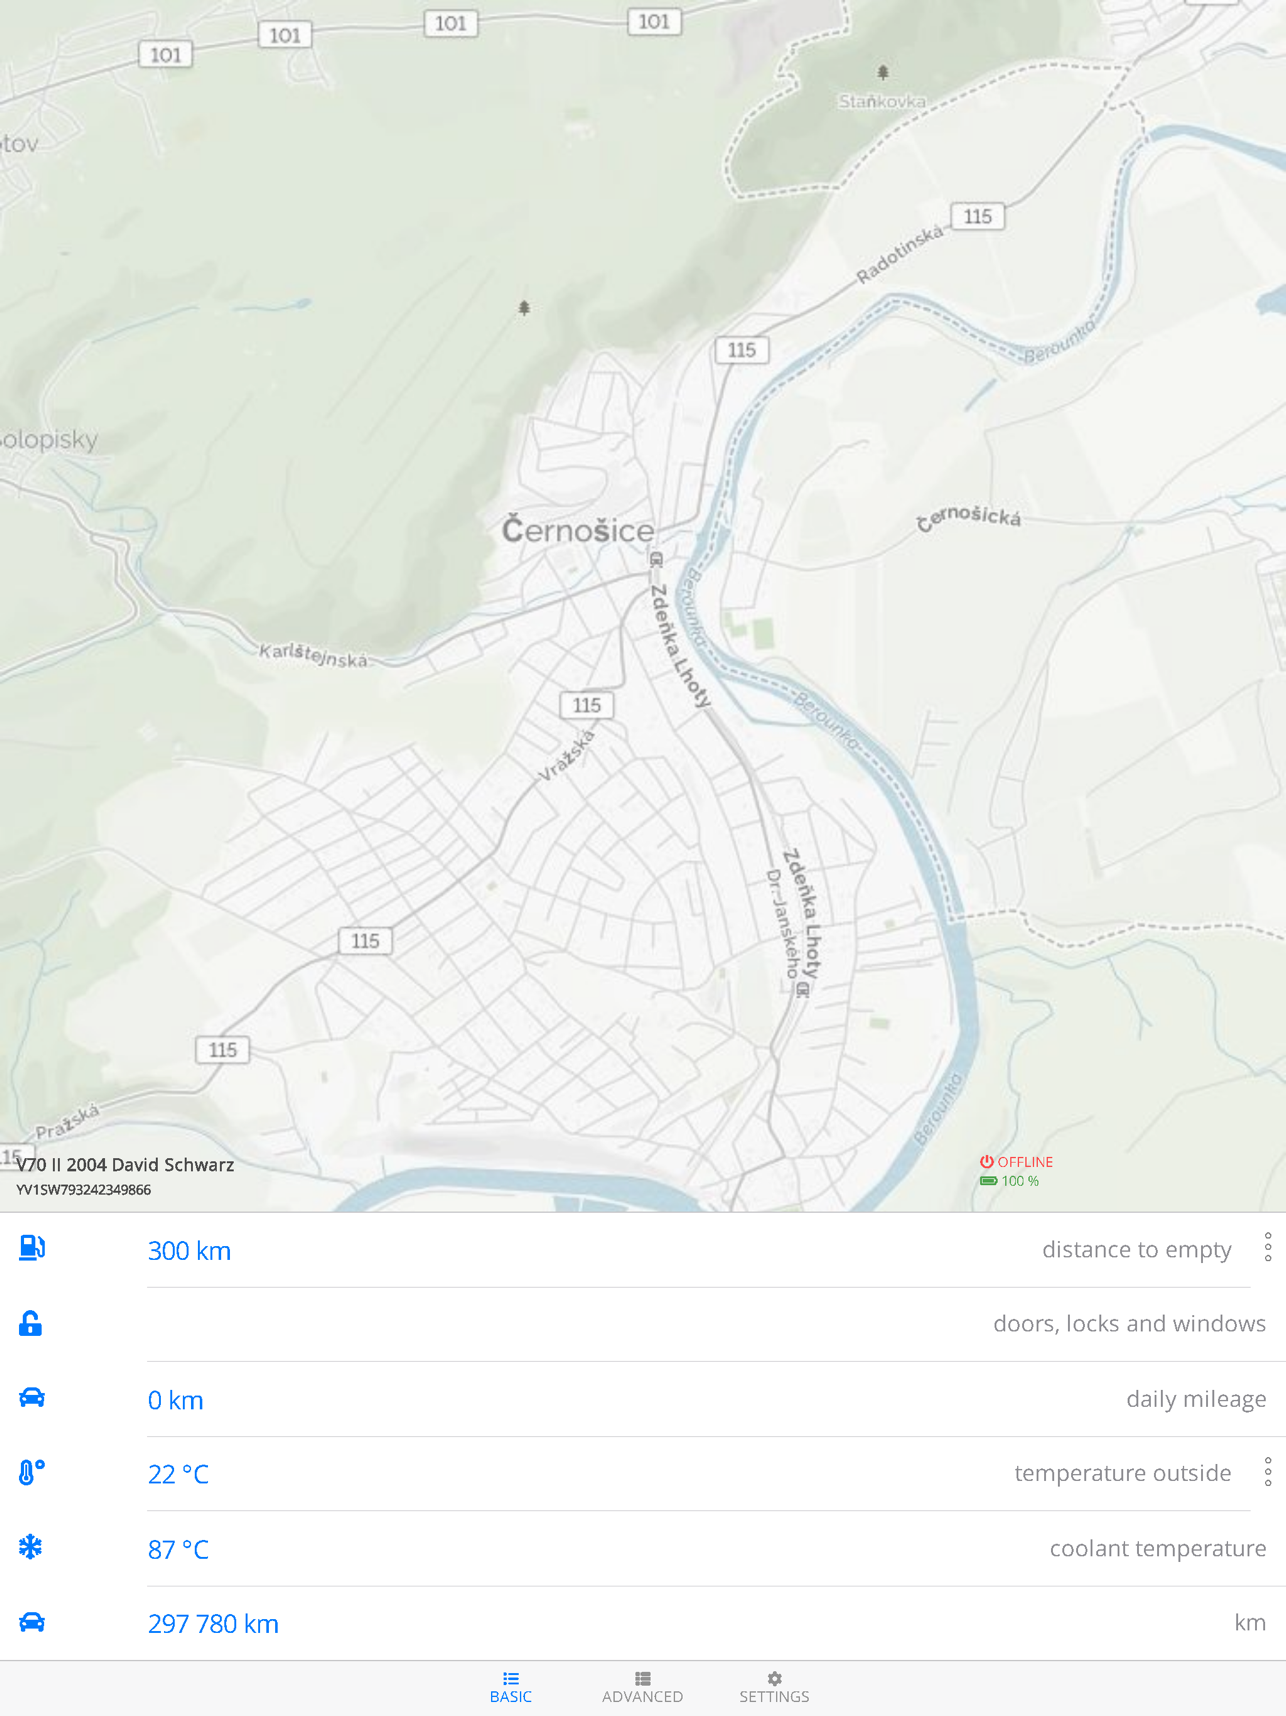The height and width of the screenshot is (1716, 1286).
Task: Click the red OFFLINE power icon
Action: coord(987,1162)
